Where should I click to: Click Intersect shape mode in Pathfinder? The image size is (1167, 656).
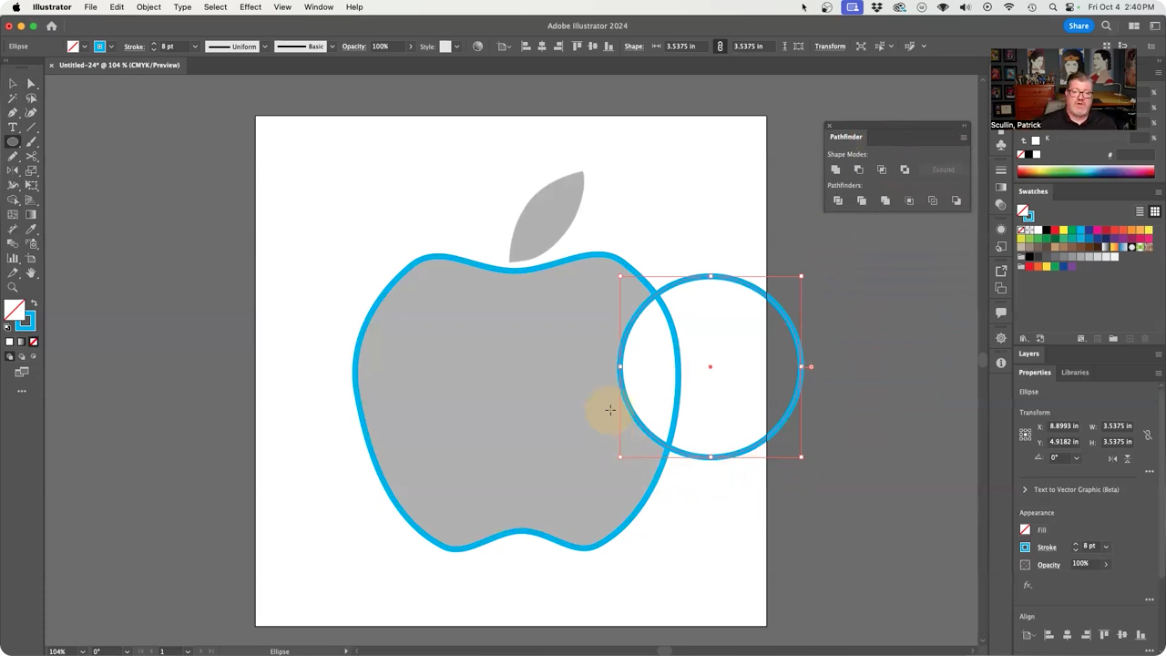coord(881,170)
